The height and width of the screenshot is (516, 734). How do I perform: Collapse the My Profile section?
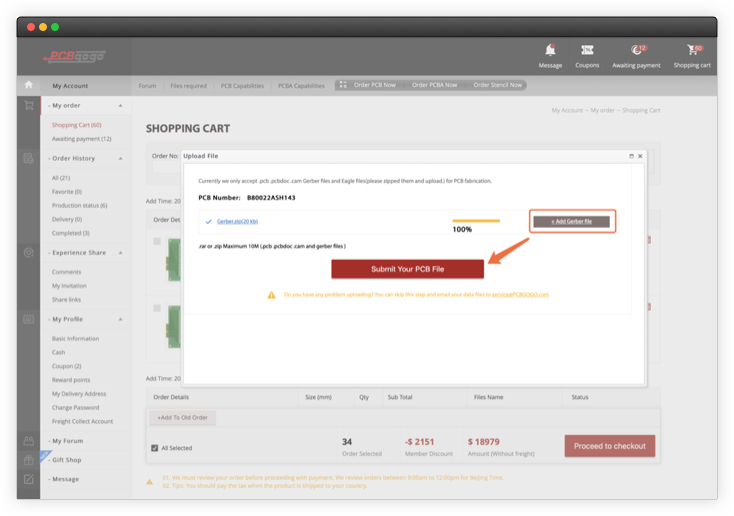[121, 319]
